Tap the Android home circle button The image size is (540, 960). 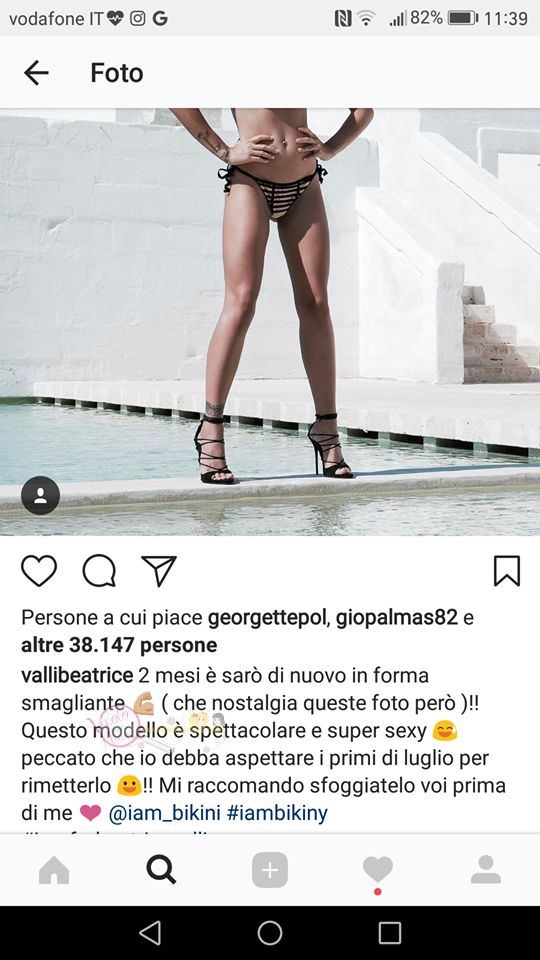pos(270,933)
